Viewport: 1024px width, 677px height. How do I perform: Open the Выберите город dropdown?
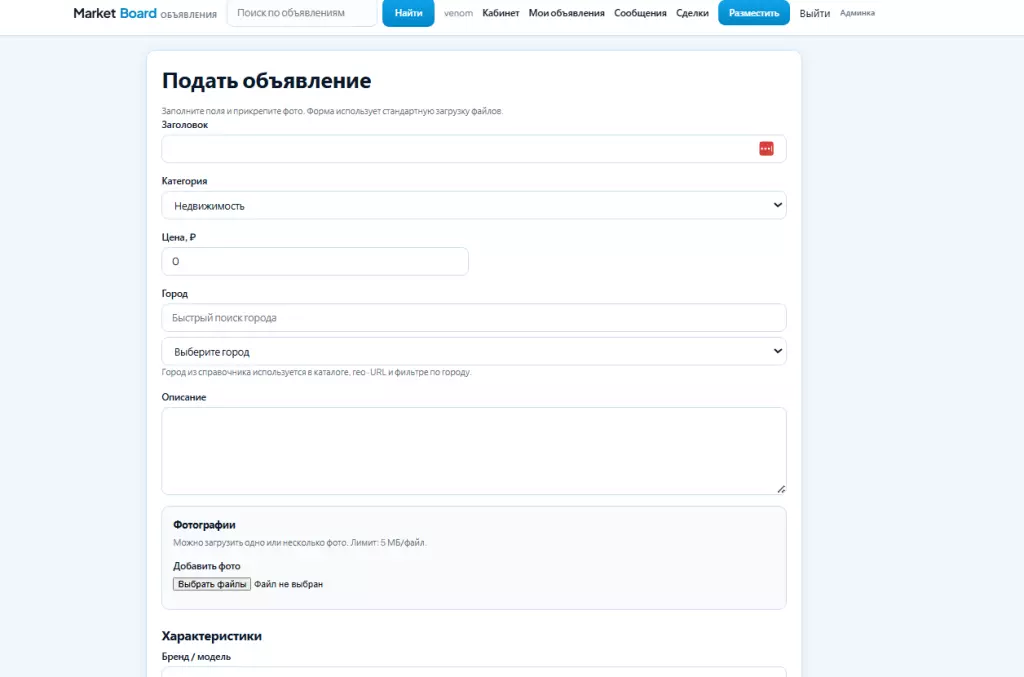[x=473, y=352]
